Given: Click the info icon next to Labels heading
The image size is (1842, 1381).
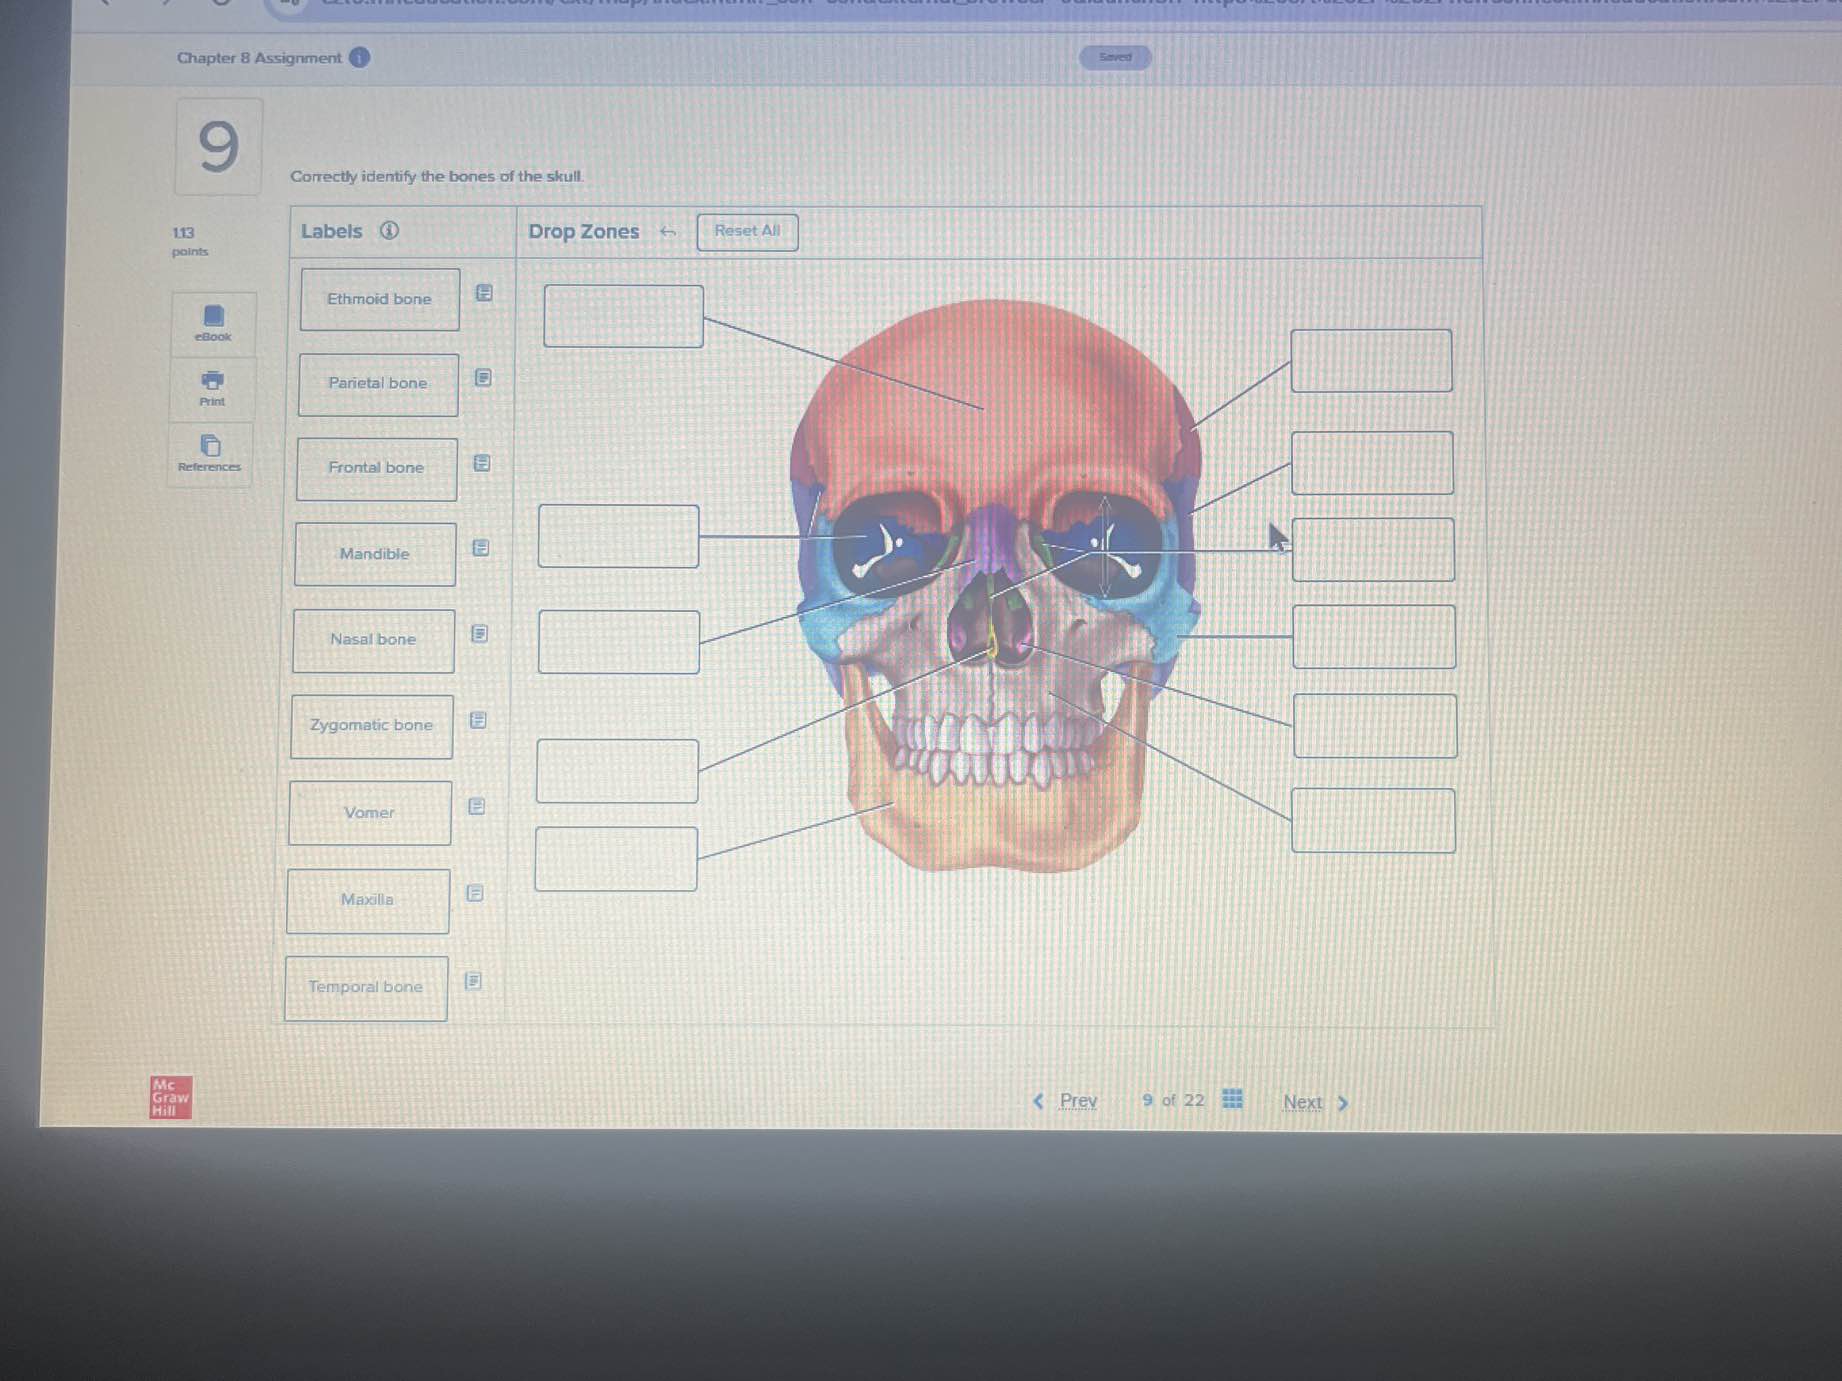Looking at the screenshot, I should pyautogui.click(x=389, y=231).
